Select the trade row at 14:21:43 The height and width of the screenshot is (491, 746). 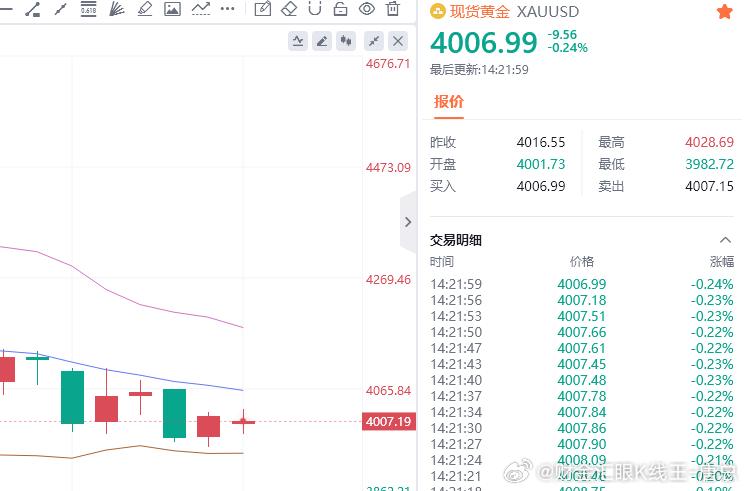[581, 364]
